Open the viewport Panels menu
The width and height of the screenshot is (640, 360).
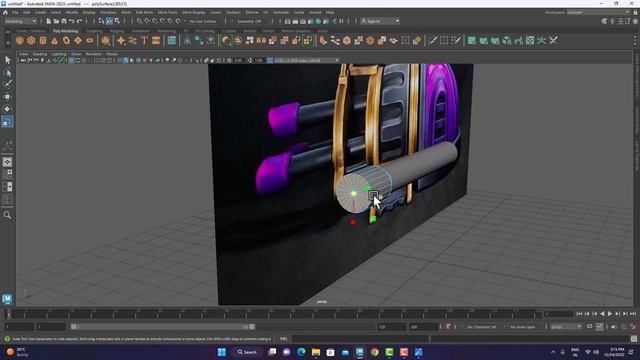pos(112,54)
